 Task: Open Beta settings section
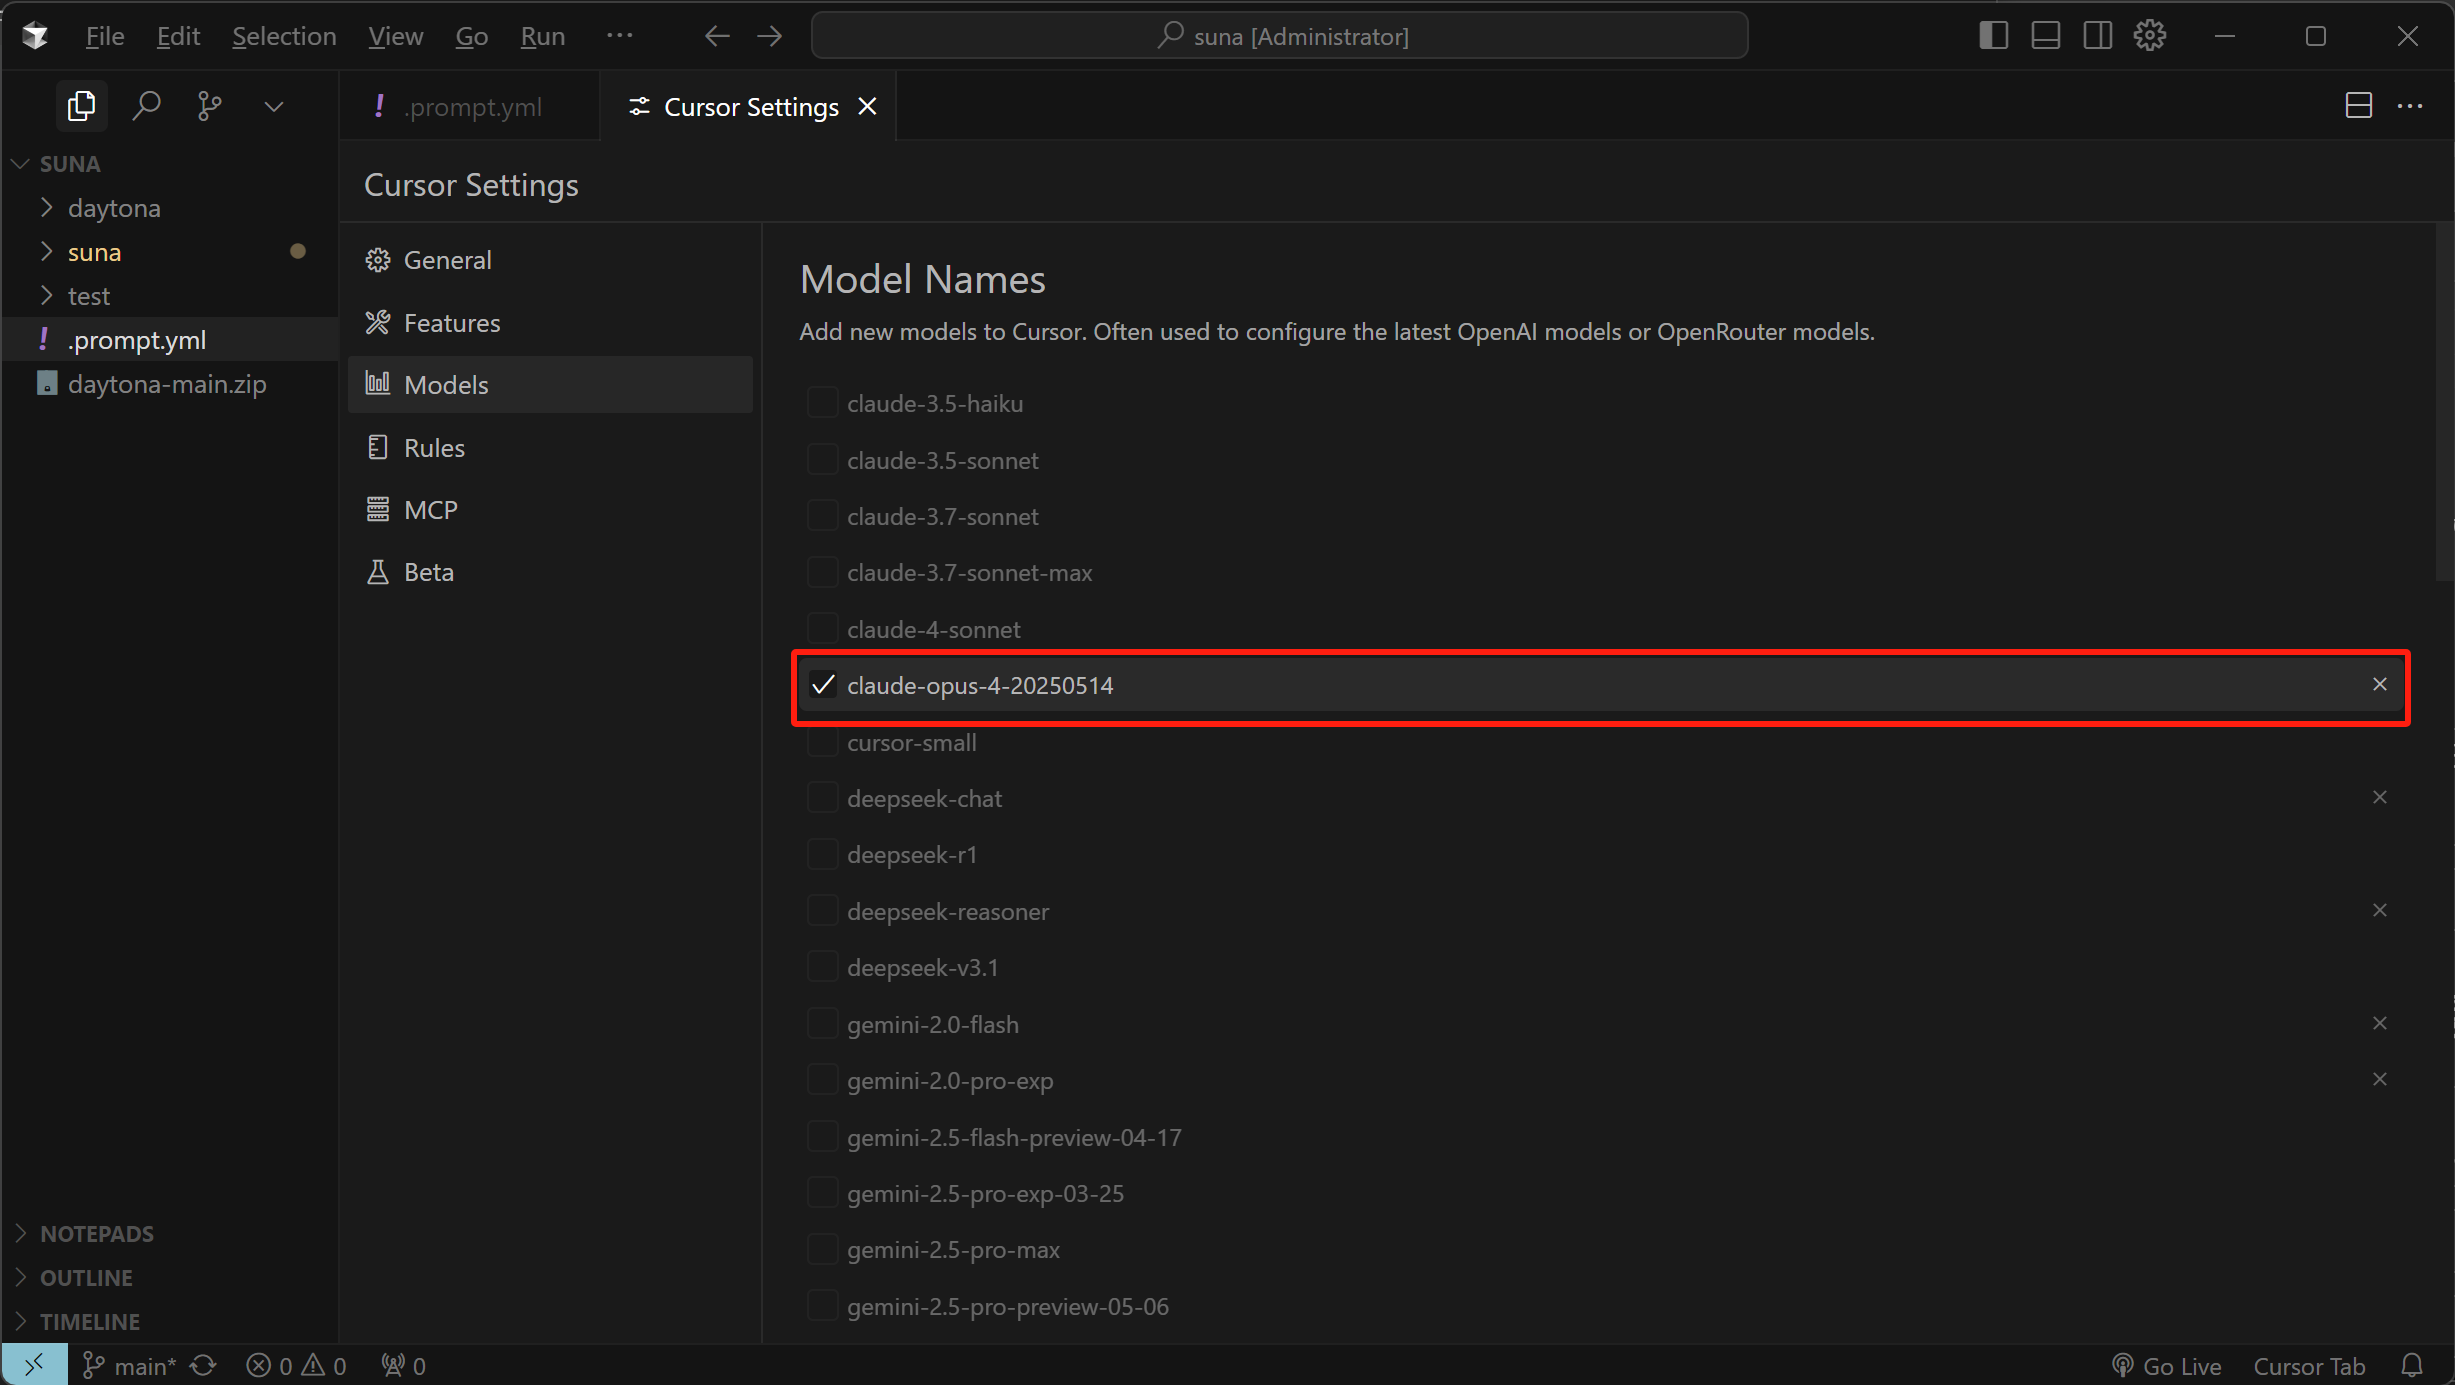(x=550, y=572)
